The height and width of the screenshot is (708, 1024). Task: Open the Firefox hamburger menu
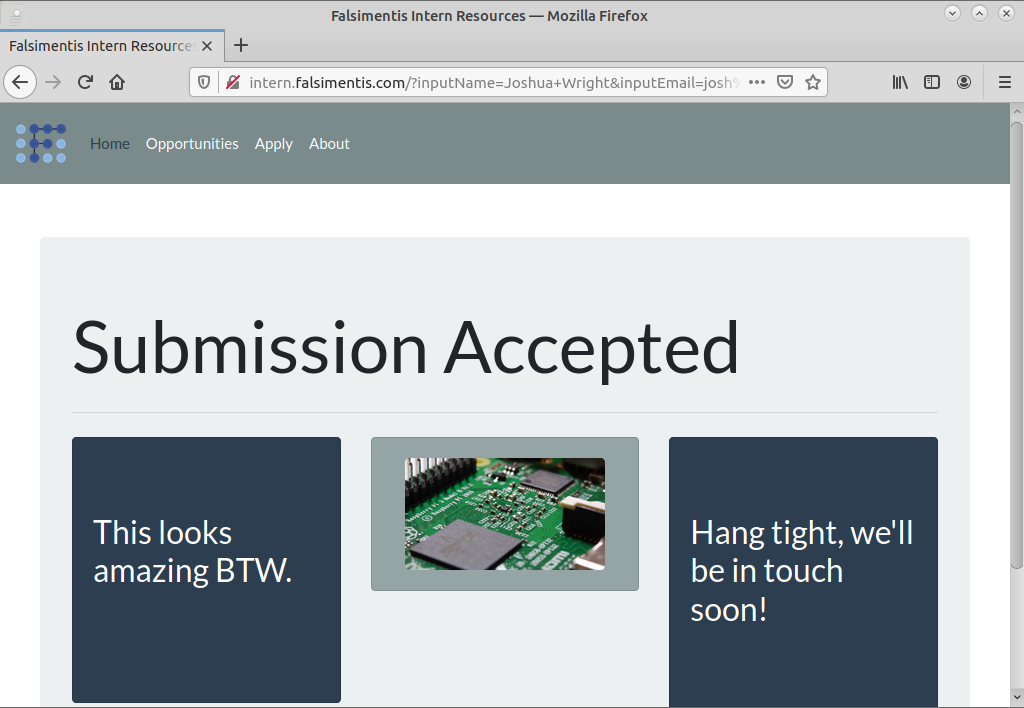pos(1005,82)
